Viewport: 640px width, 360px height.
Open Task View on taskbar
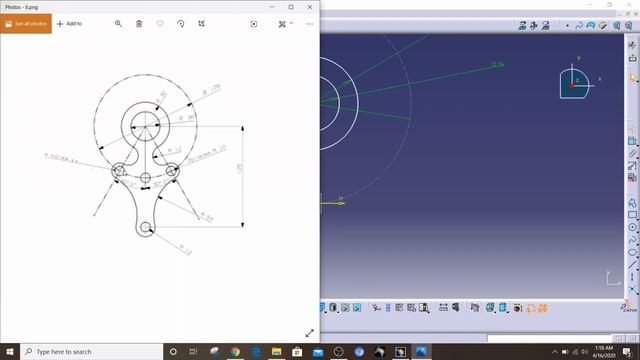pos(193,351)
